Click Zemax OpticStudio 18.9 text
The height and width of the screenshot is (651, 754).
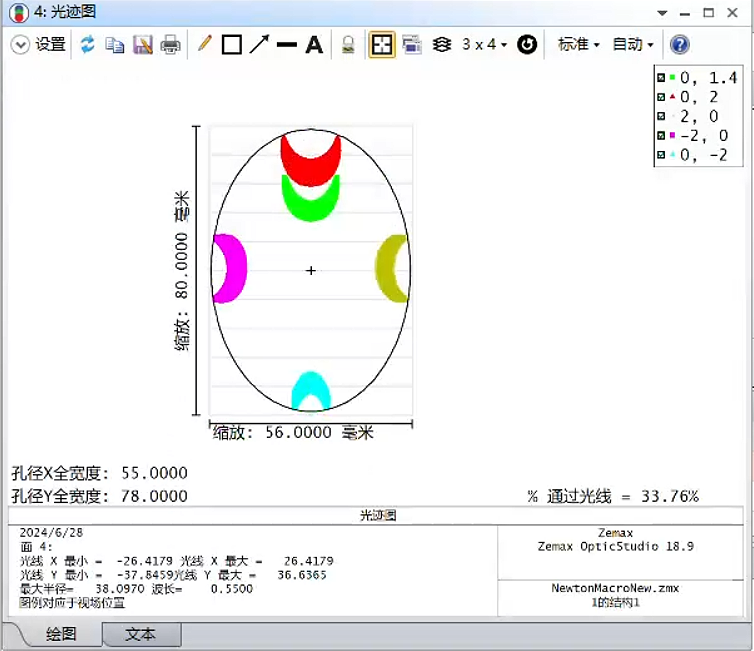pyautogui.click(x=616, y=547)
